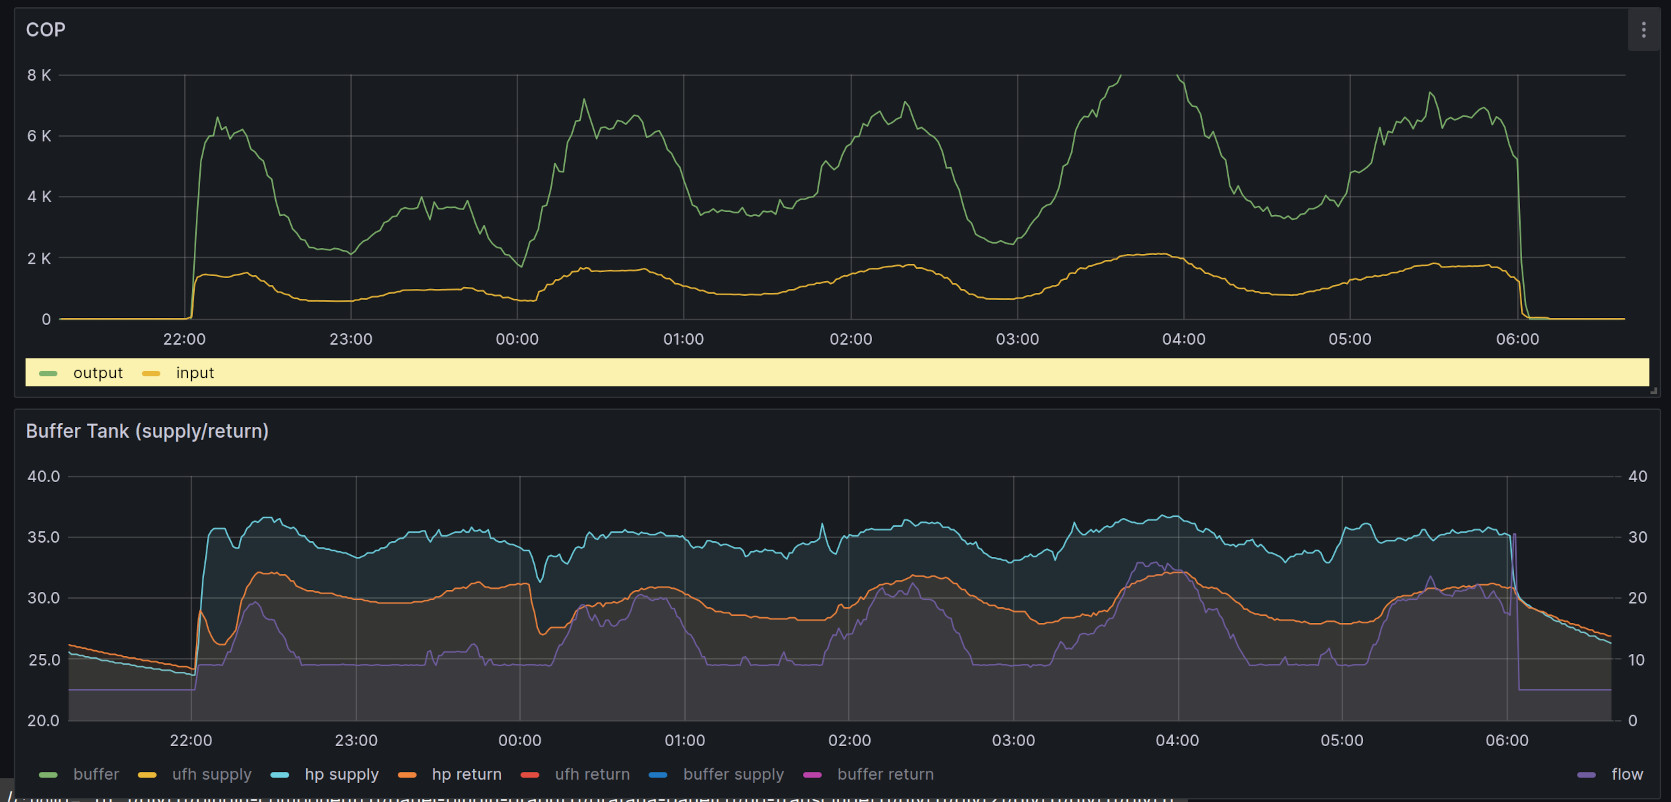Click the yellow input series color icon
The width and height of the screenshot is (1671, 802).
(x=151, y=373)
